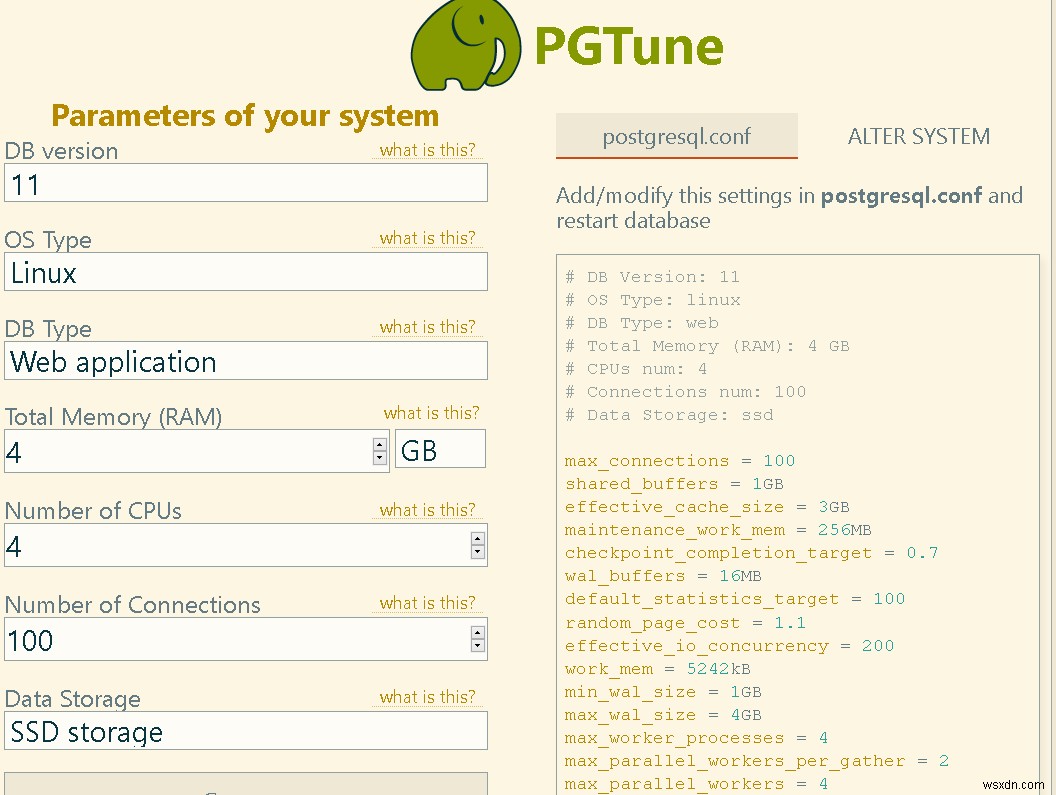
Task: Open 'what is this?' for DB version
Action: pyautogui.click(x=428, y=150)
